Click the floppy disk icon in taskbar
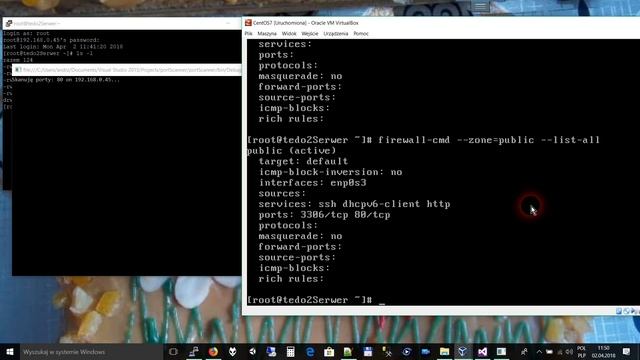This screenshot has height=360, width=640. [x=367, y=351]
